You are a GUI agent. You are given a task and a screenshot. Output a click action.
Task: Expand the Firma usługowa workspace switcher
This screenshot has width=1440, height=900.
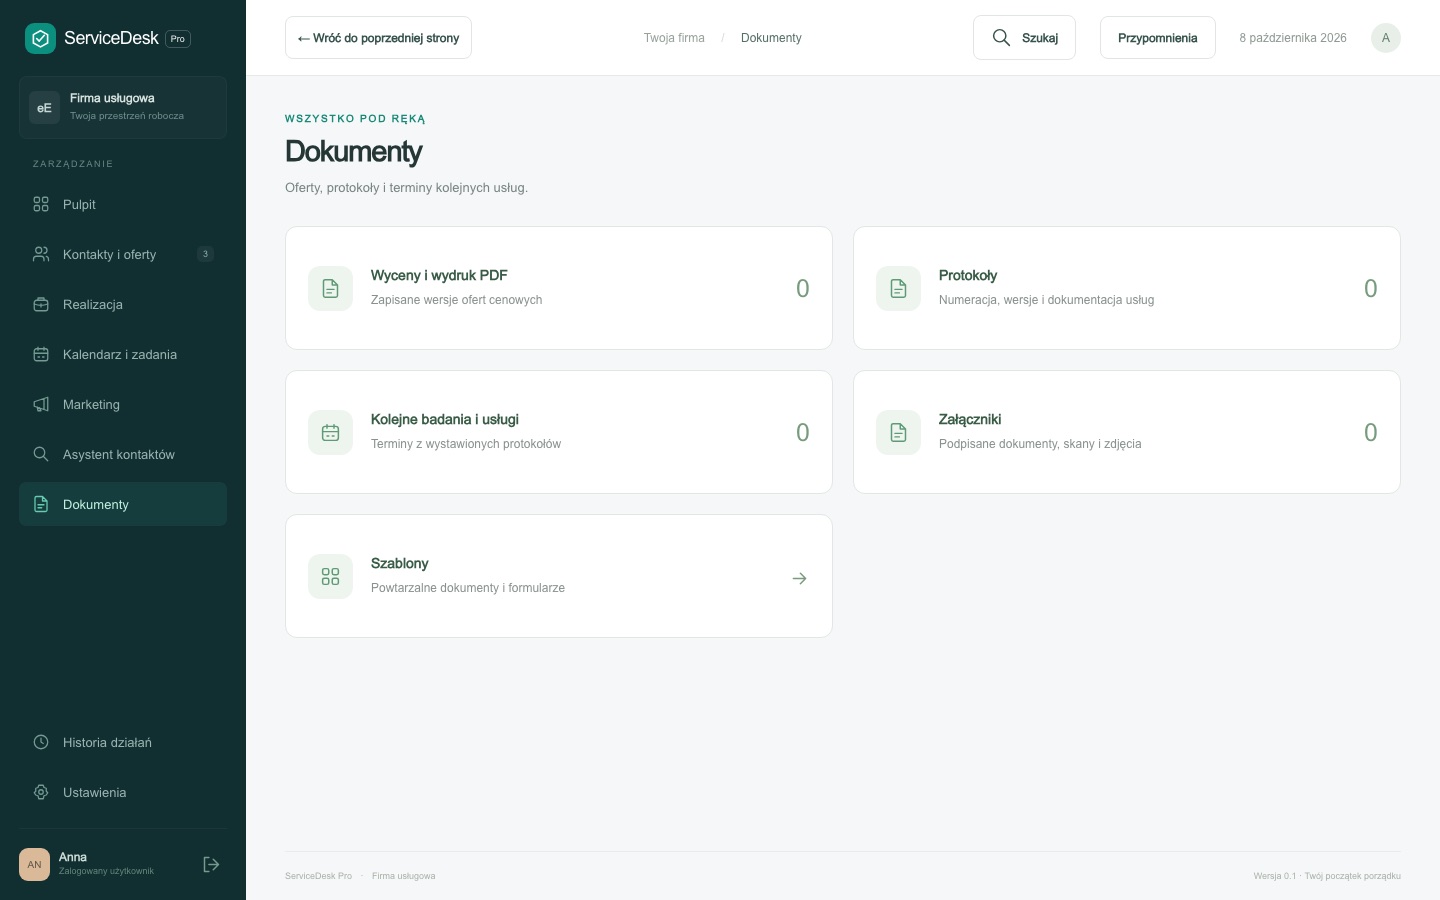[x=123, y=107]
